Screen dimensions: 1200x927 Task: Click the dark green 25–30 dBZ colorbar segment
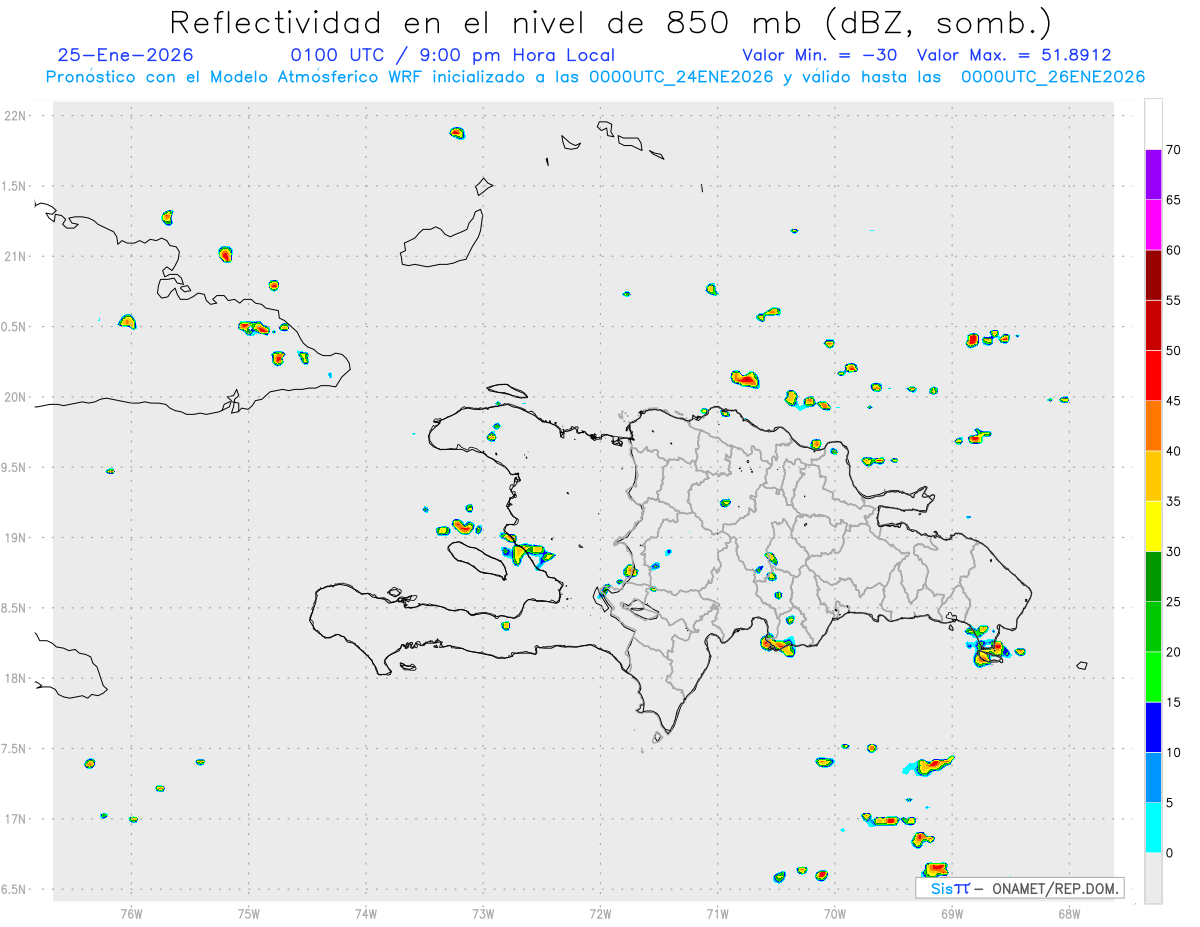tap(1153, 577)
